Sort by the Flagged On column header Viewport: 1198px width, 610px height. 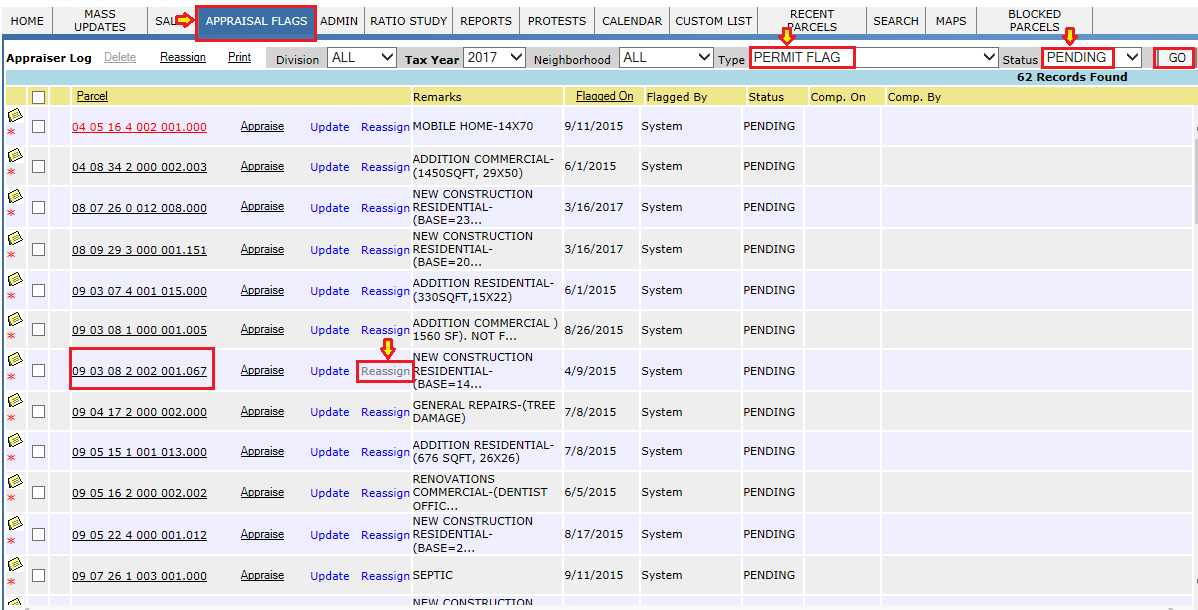click(x=604, y=97)
